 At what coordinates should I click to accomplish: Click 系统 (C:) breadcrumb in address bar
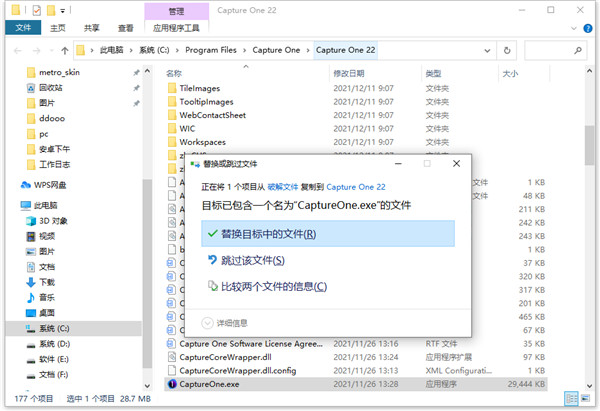154,50
